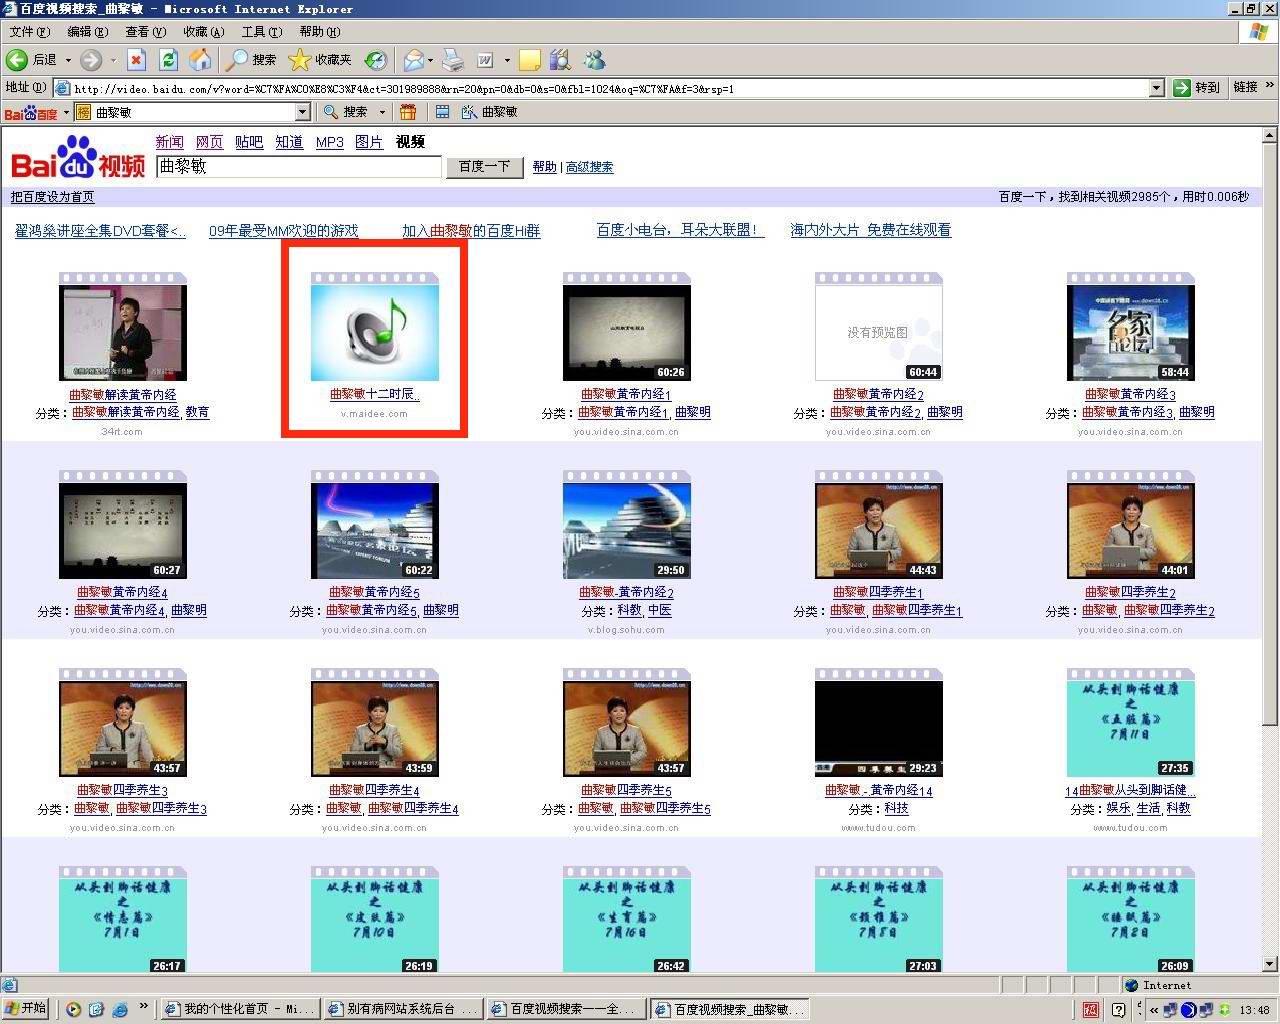
Task: Click the Print icon
Action: click(x=453, y=60)
